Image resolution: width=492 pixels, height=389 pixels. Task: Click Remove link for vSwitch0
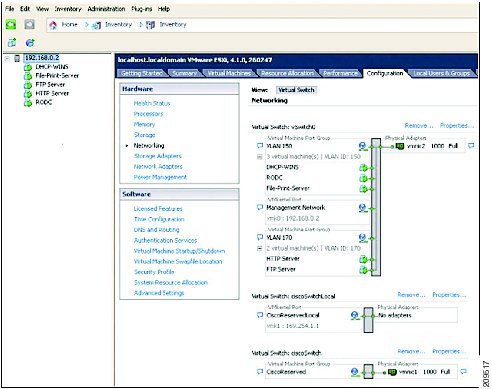[419, 126]
